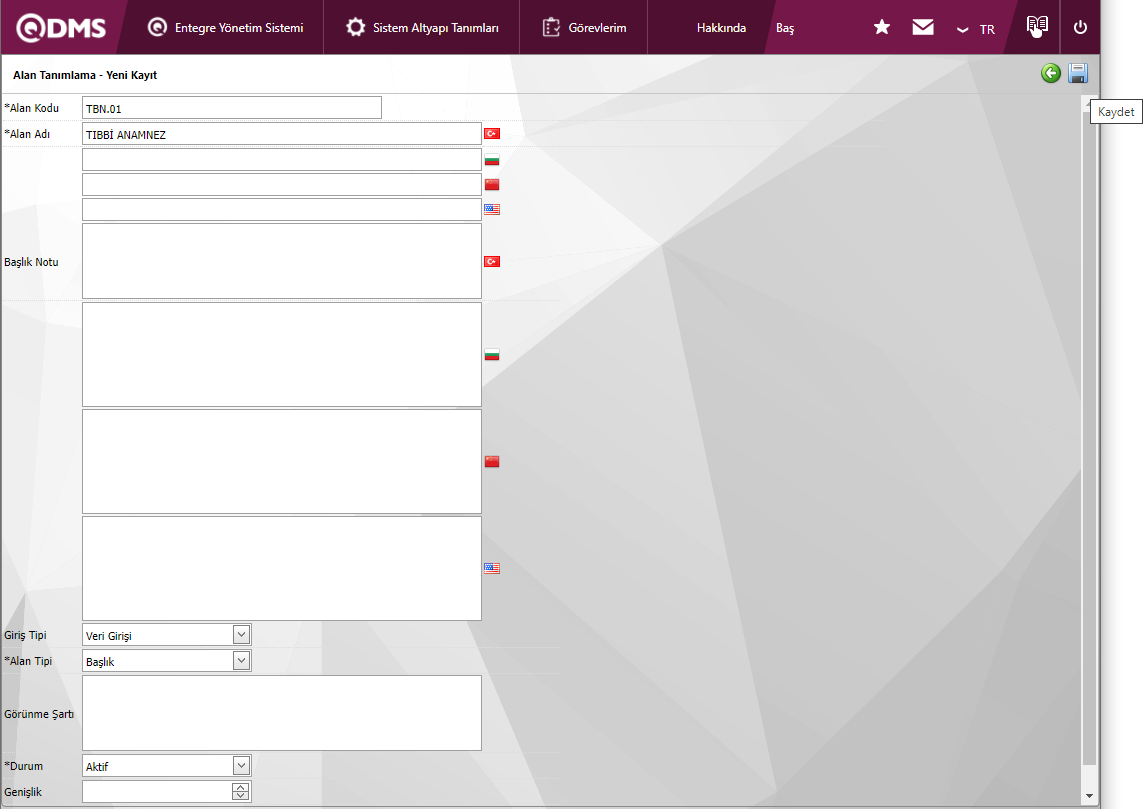The width and height of the screenshot is (1148, 809).
Task: Click the power logout icon
Action: 1080,27
